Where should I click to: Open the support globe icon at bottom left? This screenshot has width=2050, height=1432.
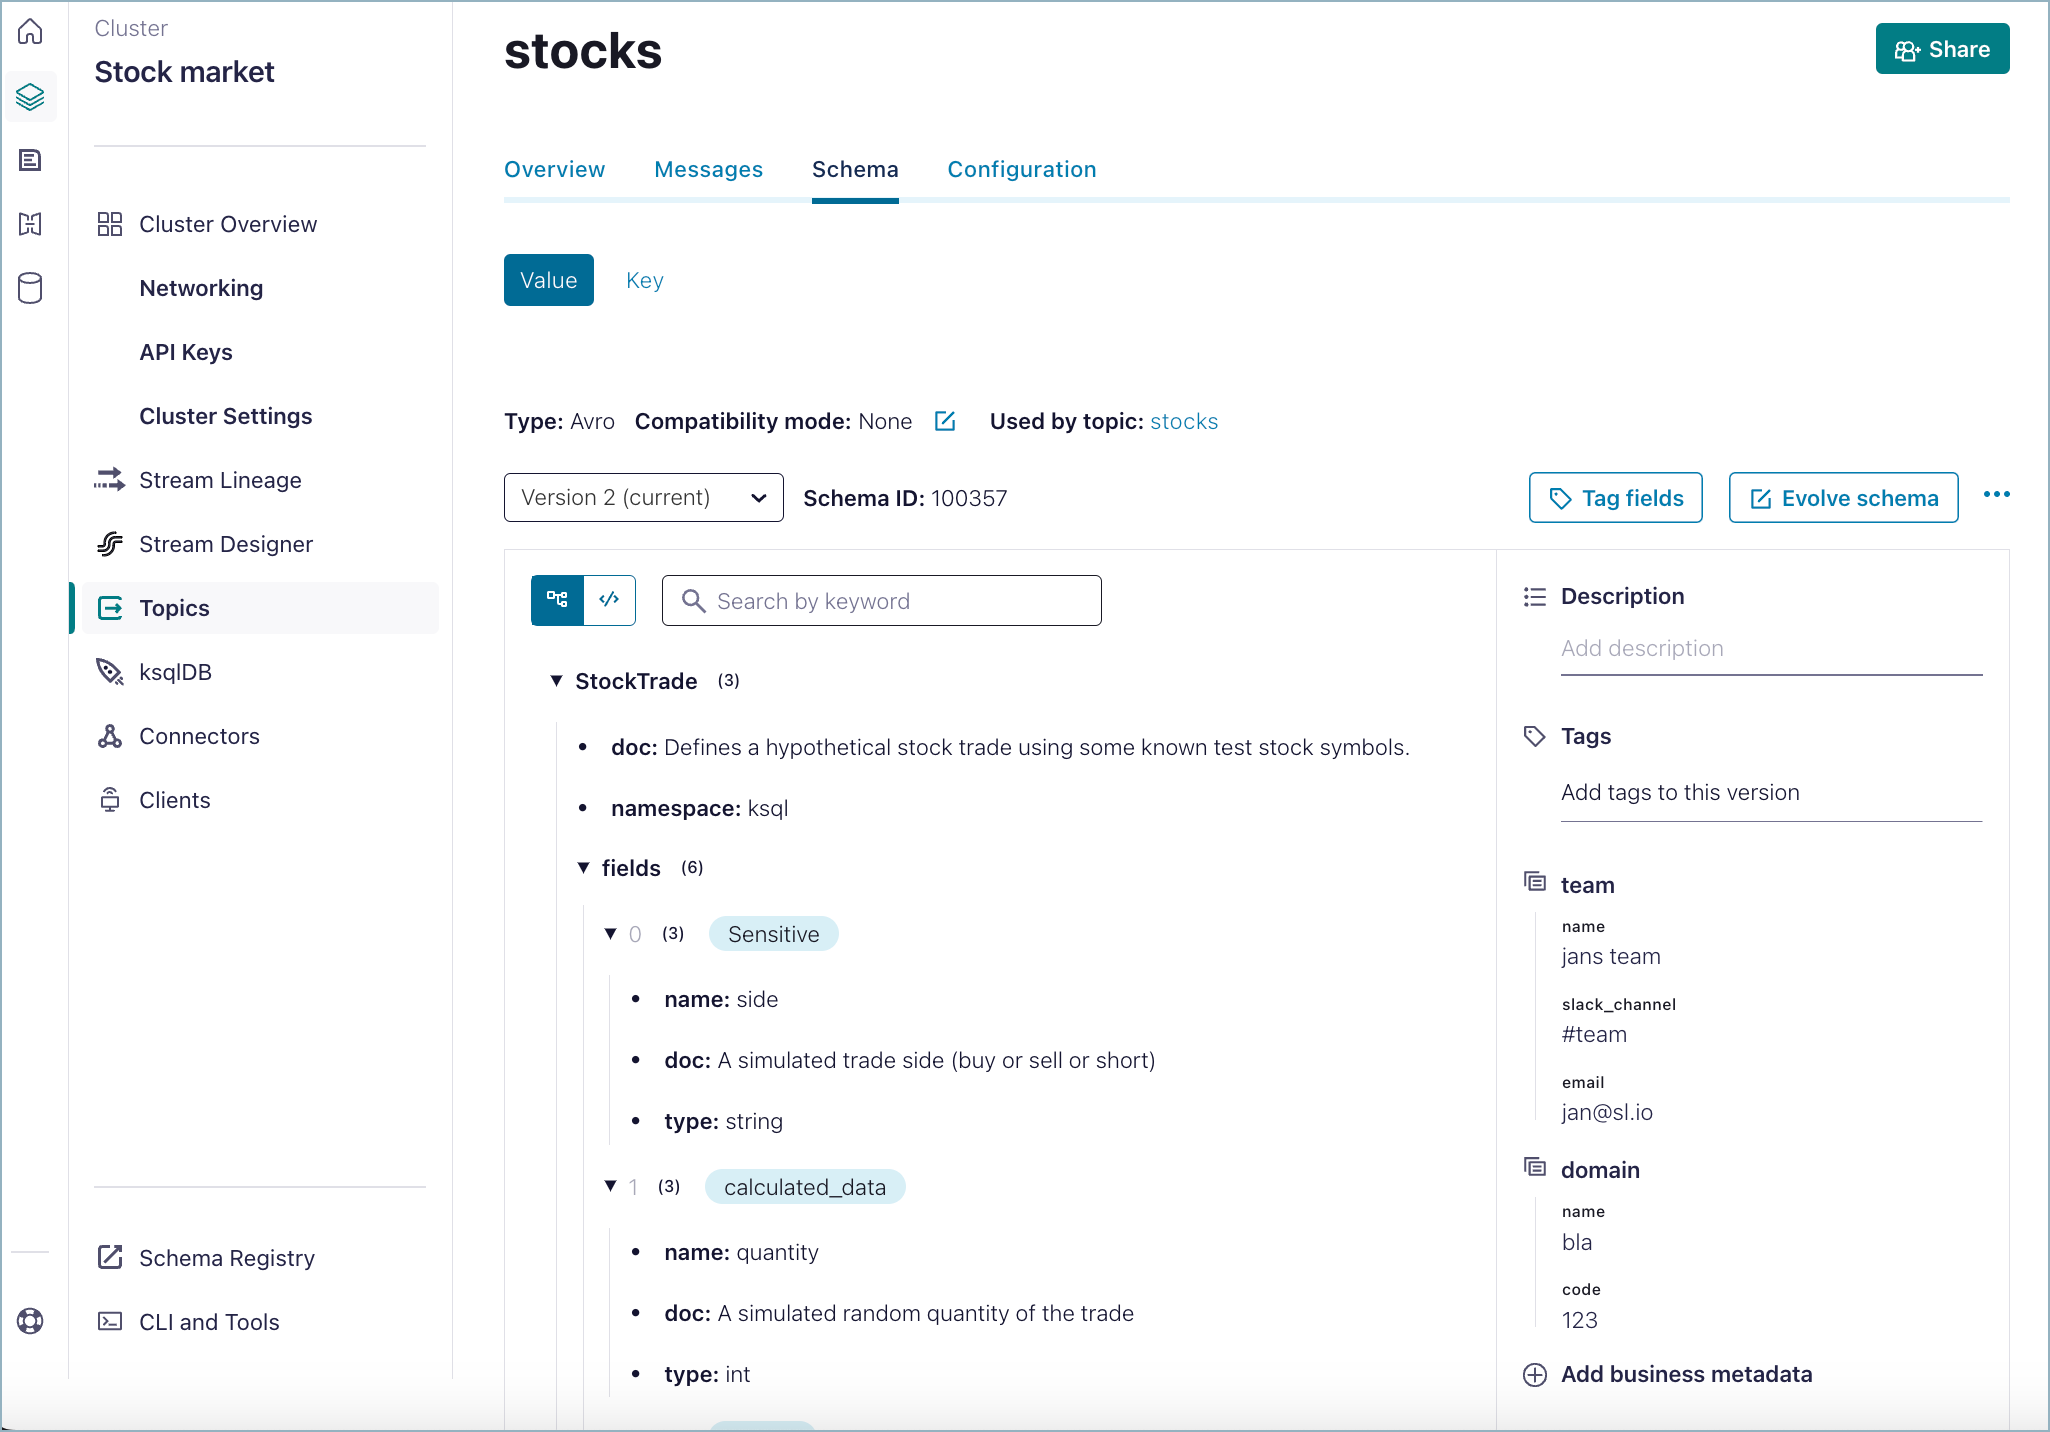pos(29,1322)
